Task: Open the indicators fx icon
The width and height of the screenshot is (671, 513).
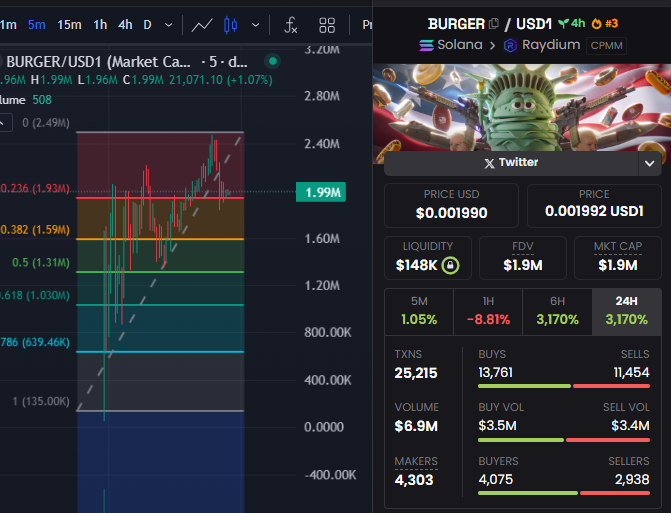Action: (x=291, y=25)
